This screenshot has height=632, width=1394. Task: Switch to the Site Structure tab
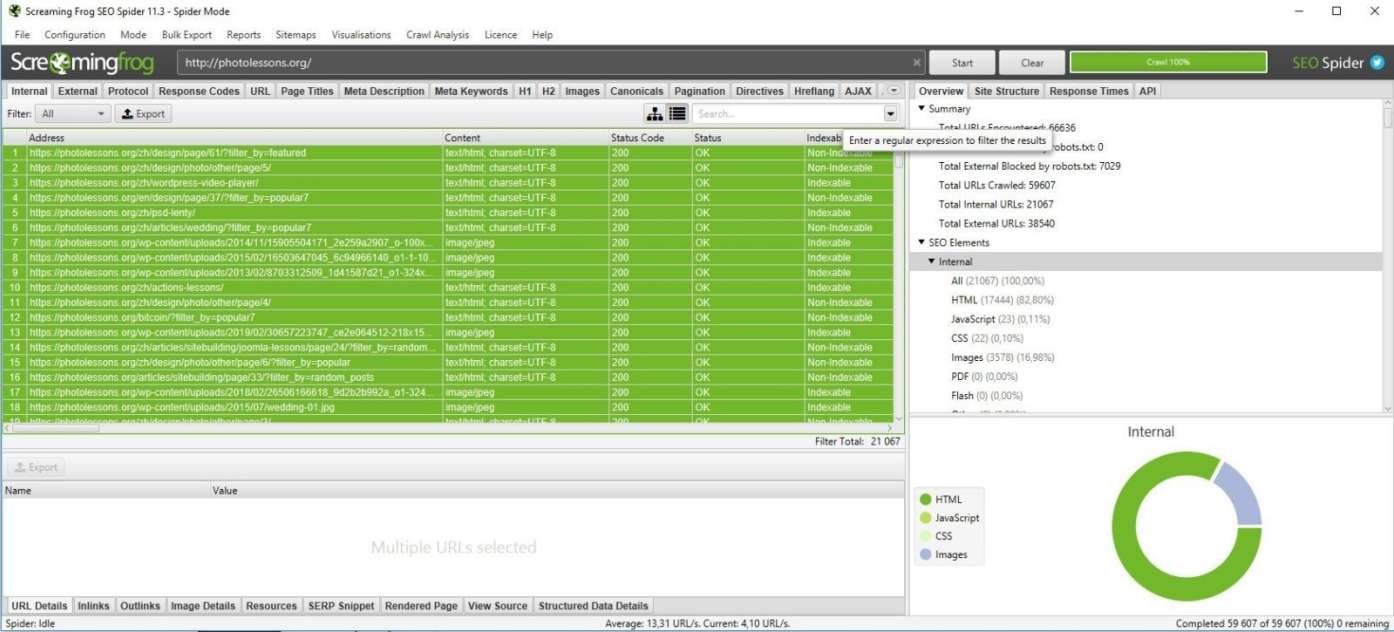[1007, 91]
